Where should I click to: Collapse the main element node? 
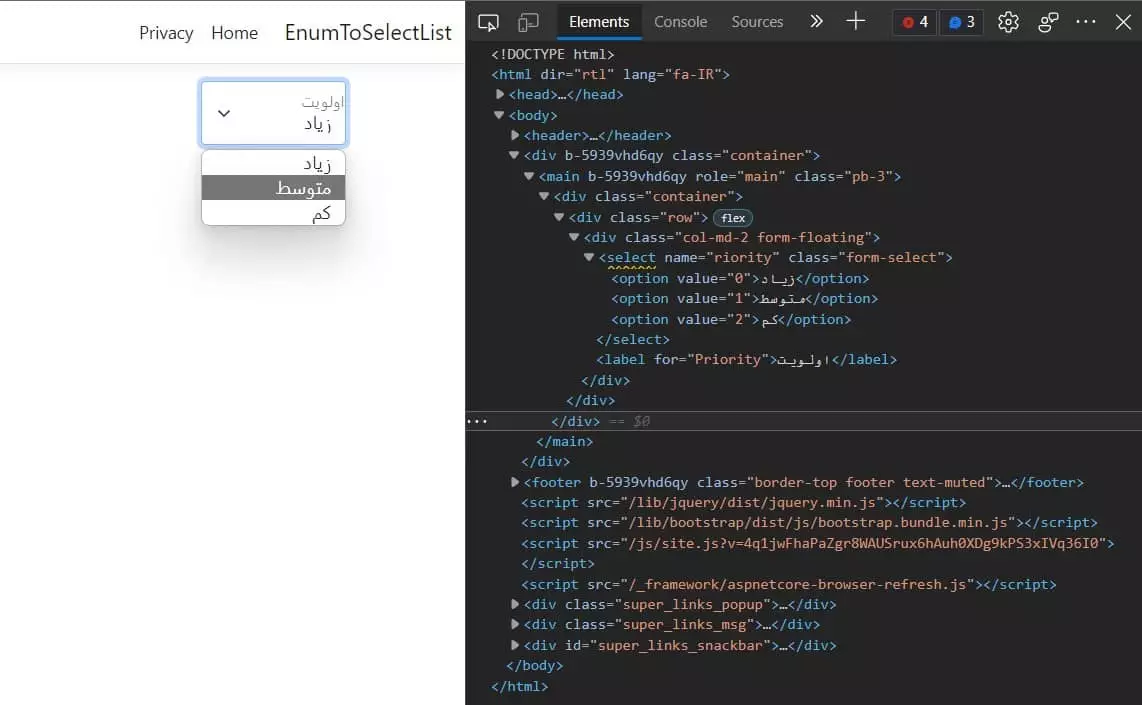(x=529, y=176)
